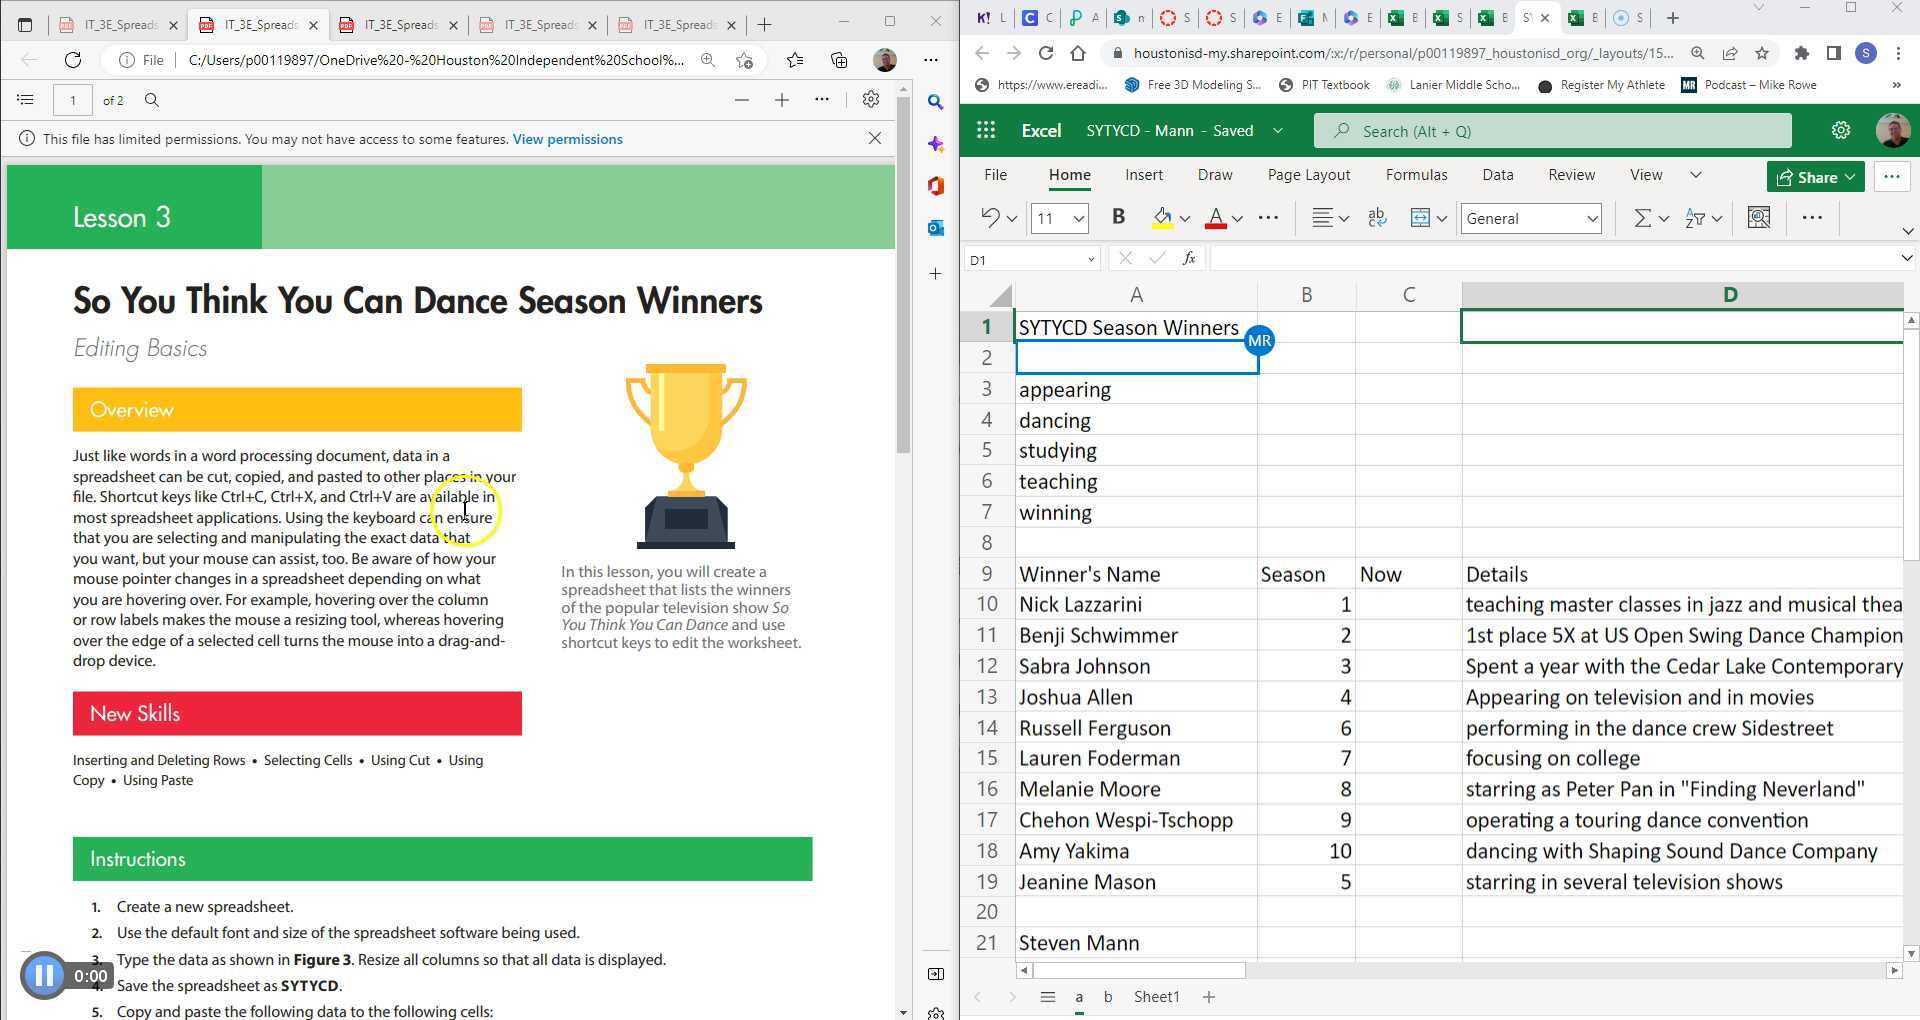
Task: Select the AutoSum icon
Action: coord(1641,218)
